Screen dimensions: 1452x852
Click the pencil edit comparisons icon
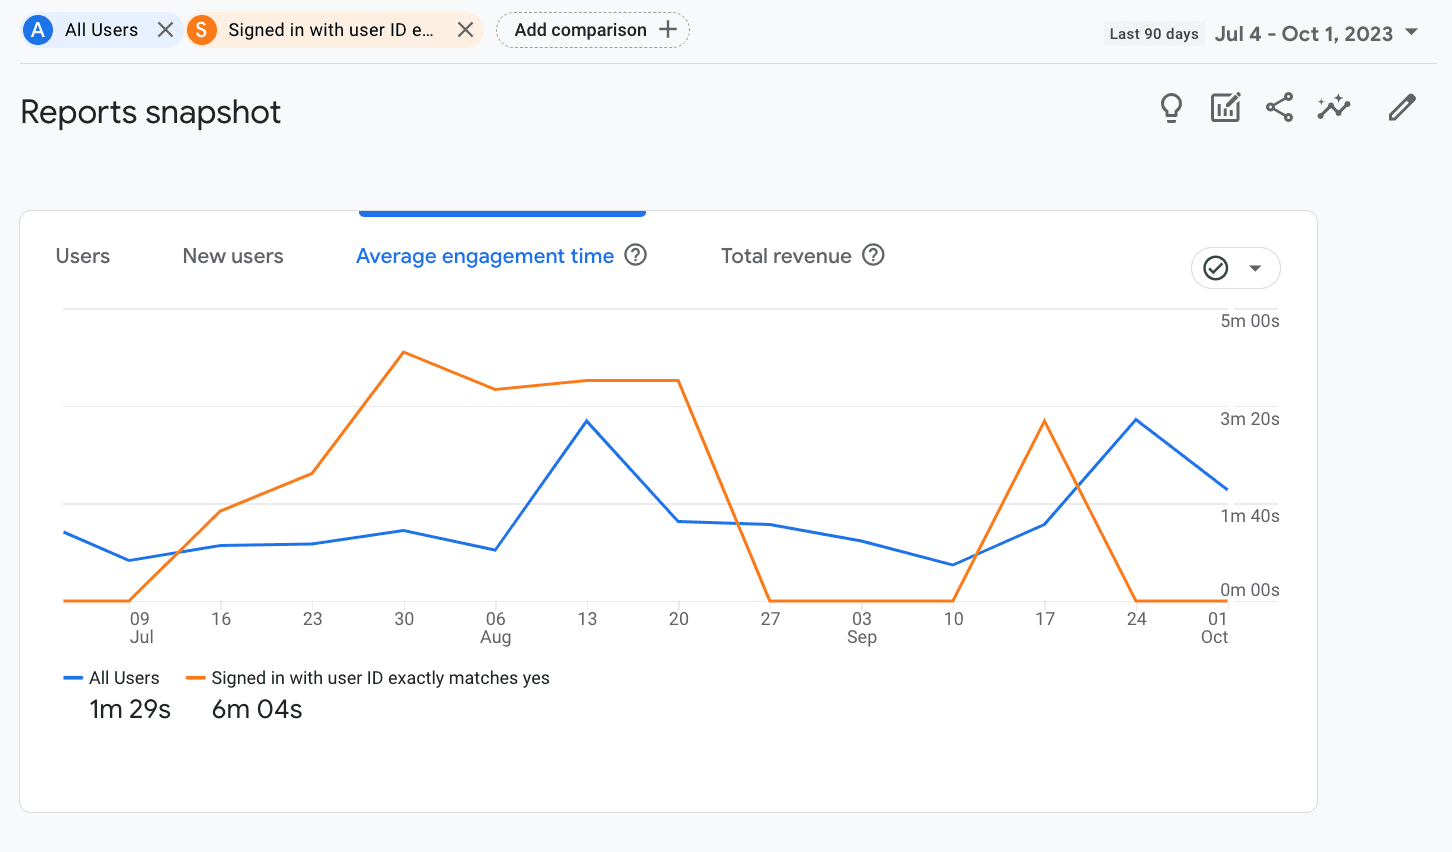tap(1402, 108)
